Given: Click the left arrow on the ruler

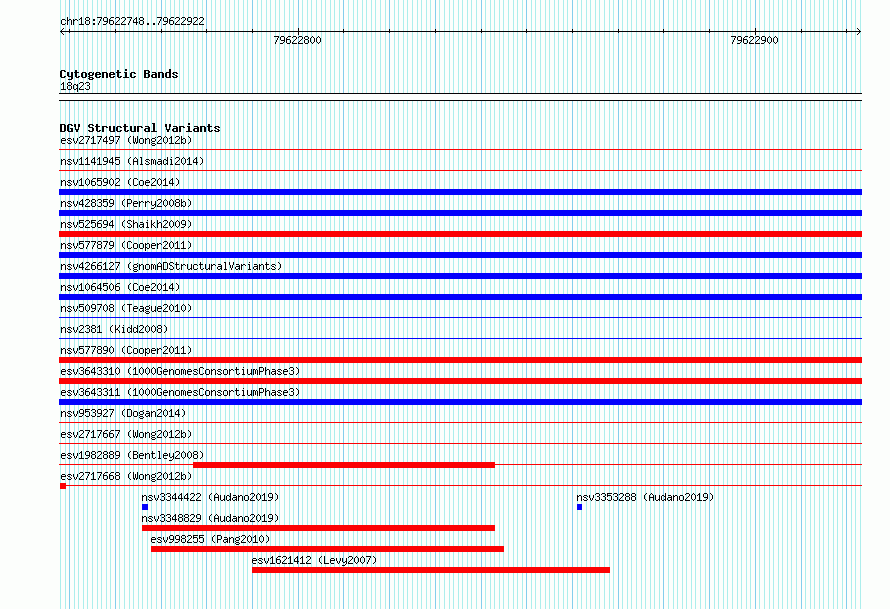Looking at the screenshot, I should click(64, 31).
